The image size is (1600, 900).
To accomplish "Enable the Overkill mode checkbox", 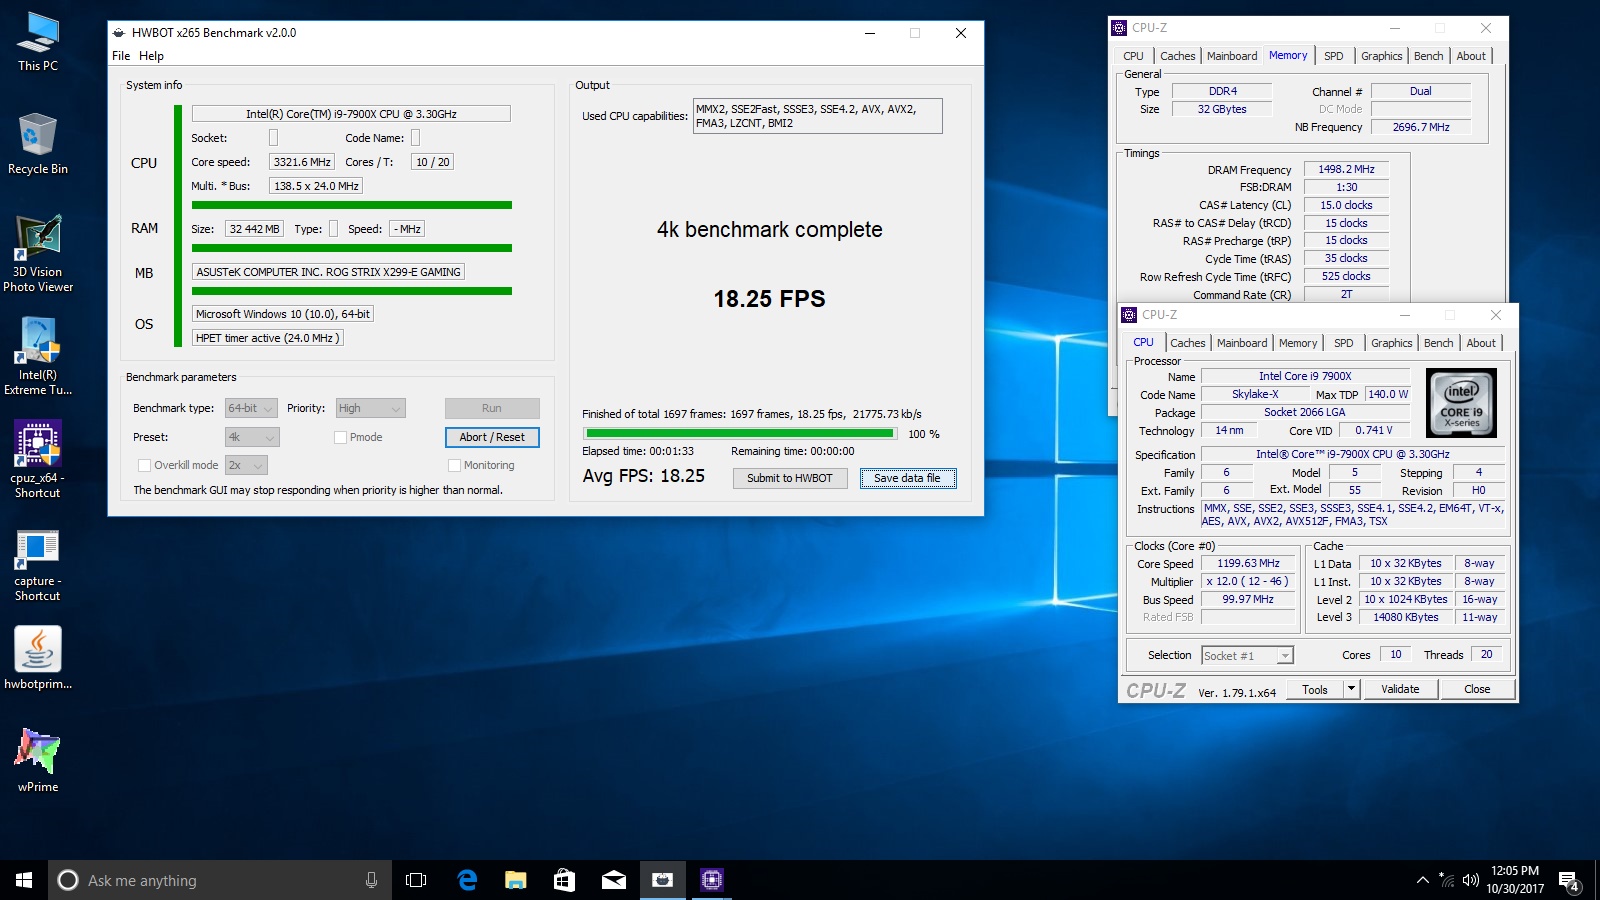I will (144, 465).
